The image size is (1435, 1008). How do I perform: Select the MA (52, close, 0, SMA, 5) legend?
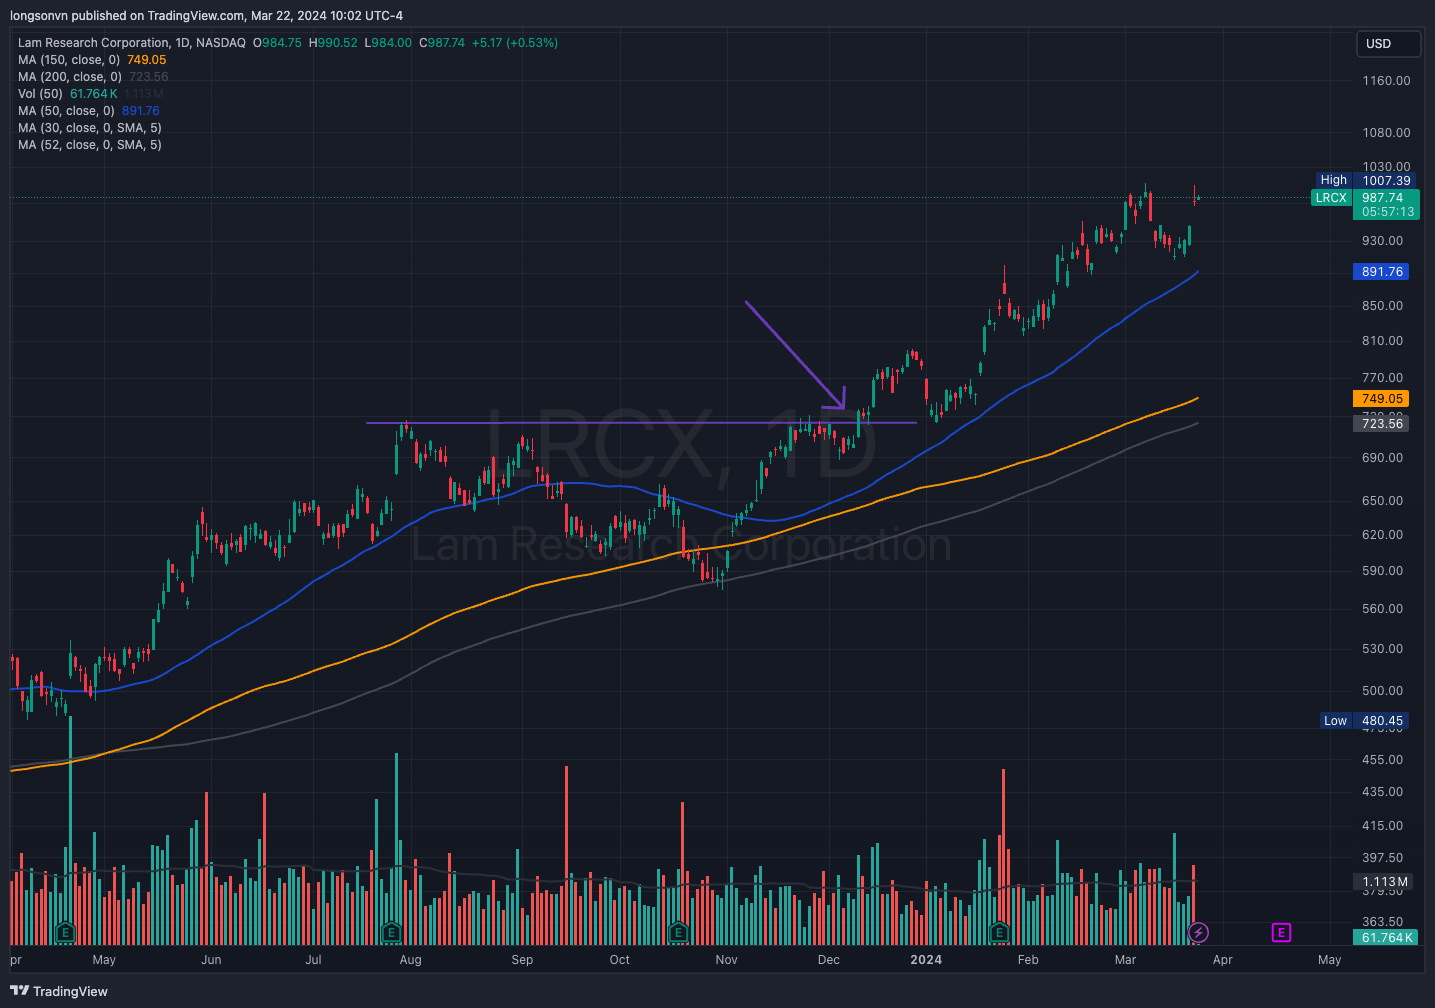[90, 145]
